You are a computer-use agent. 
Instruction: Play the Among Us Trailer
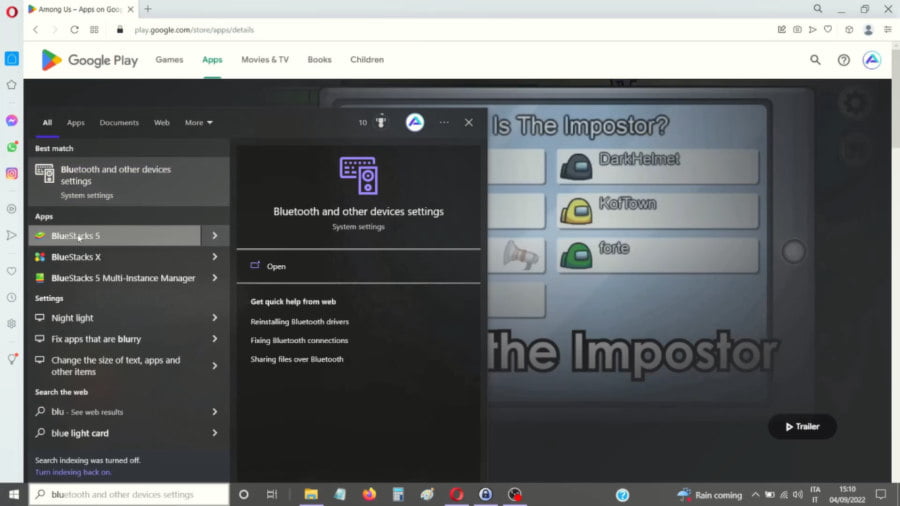(802, 426)
